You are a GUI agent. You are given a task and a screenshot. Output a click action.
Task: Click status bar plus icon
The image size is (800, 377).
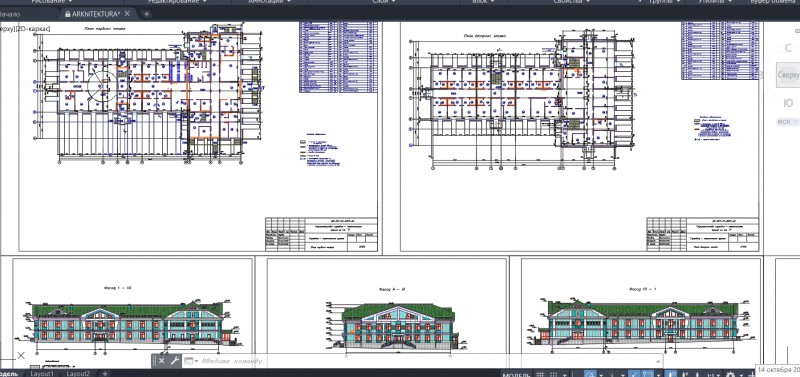coord(752,374)
